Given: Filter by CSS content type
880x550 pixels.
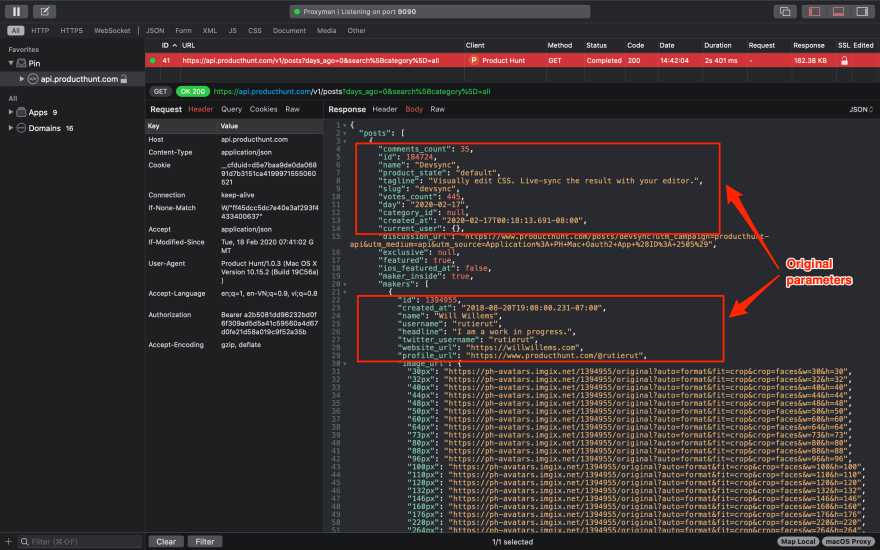Looking at the screenshot, I should pos(255,31).
